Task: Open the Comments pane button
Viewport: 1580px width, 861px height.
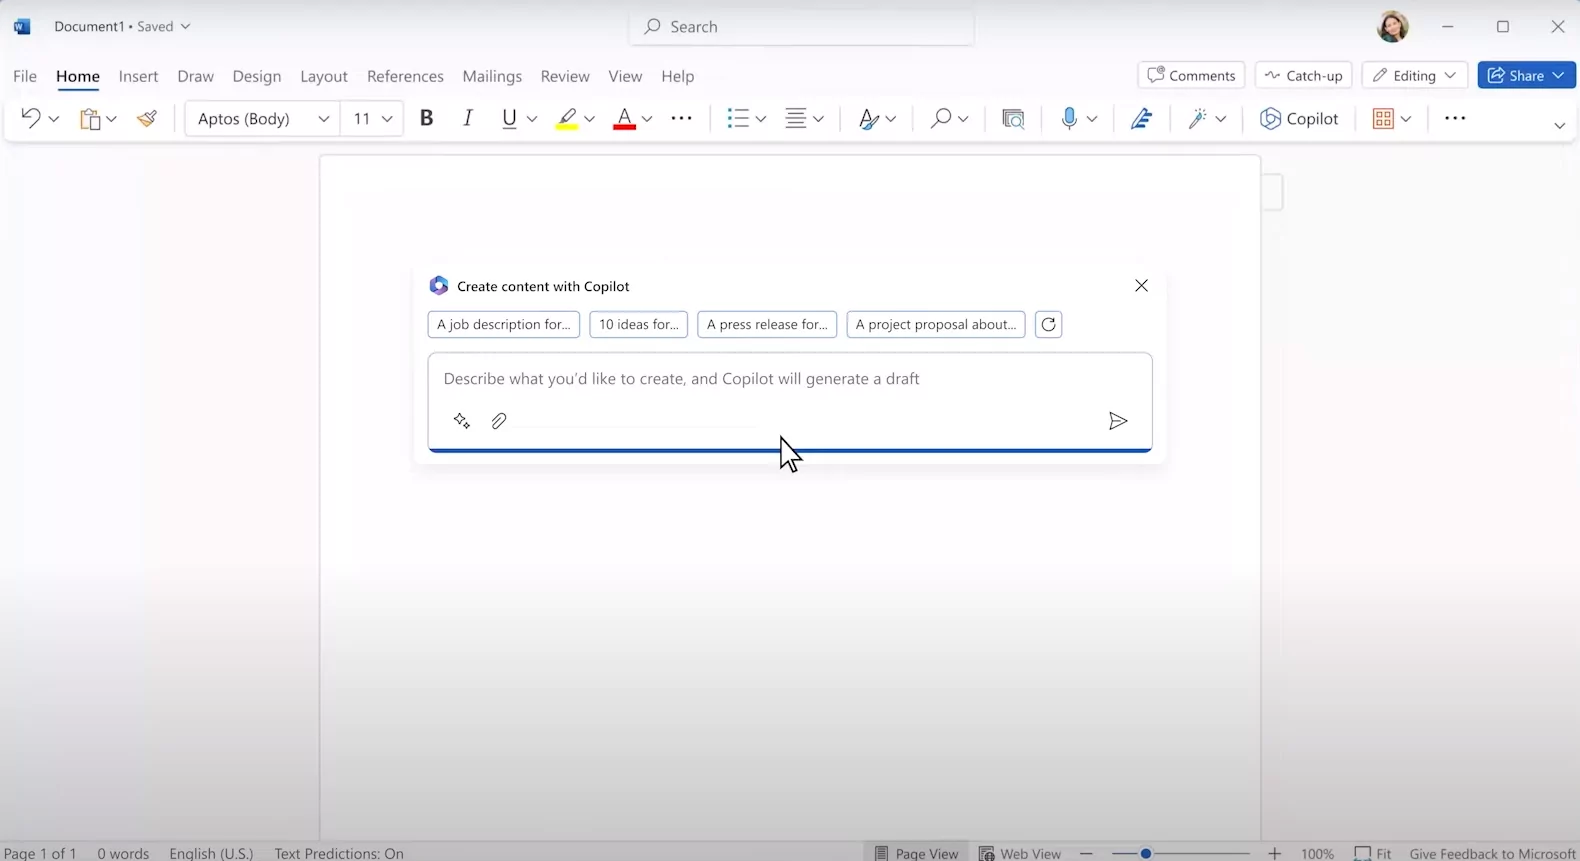Action: [1191, 75]
